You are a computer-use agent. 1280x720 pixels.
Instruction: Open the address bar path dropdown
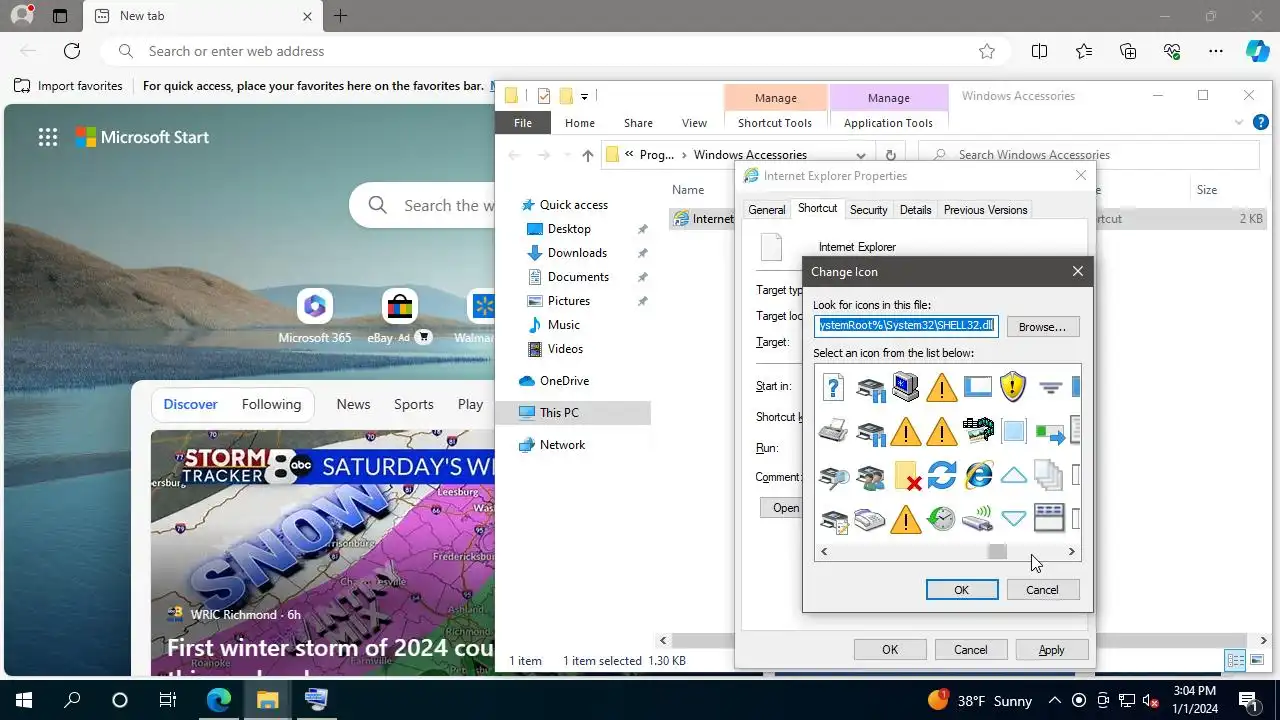(860, 155)
